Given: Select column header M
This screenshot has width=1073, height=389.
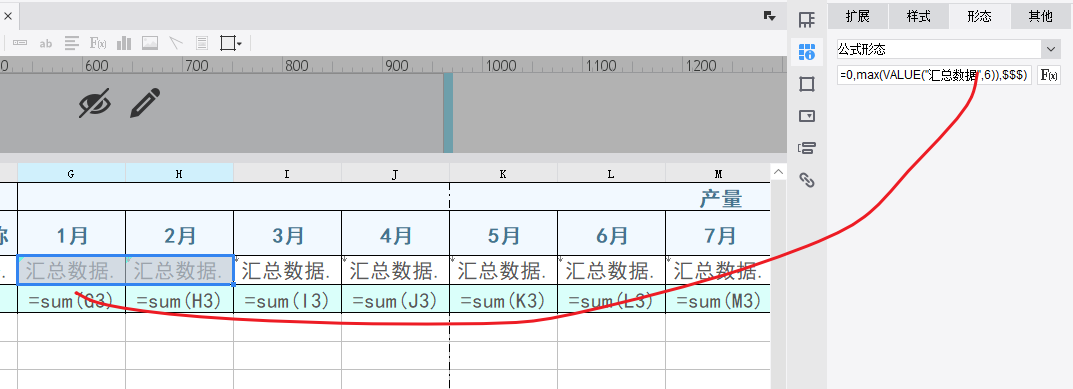Looking at the screenshot, I should coord(718,174).
